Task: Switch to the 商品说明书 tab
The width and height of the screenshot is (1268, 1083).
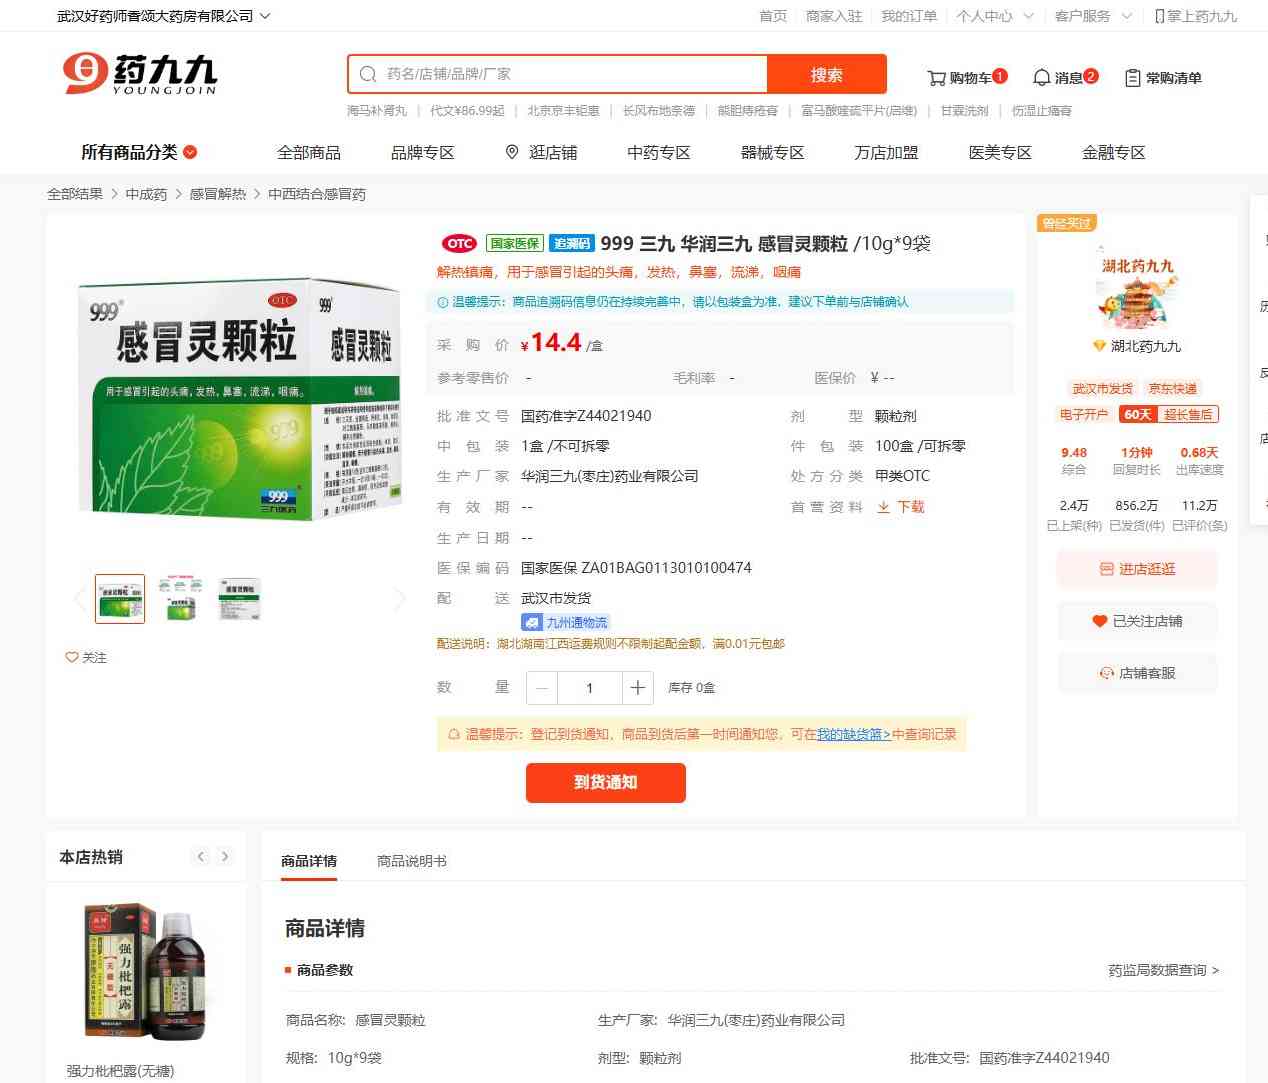Action: 412,861
